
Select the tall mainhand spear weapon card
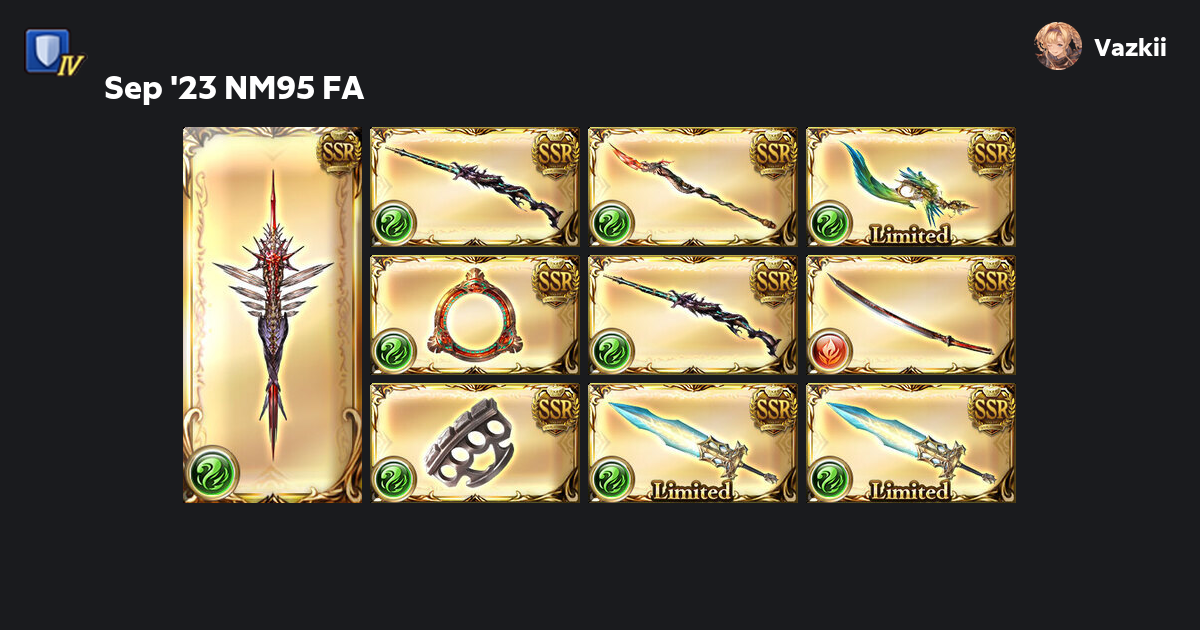(x=272, y=315)
